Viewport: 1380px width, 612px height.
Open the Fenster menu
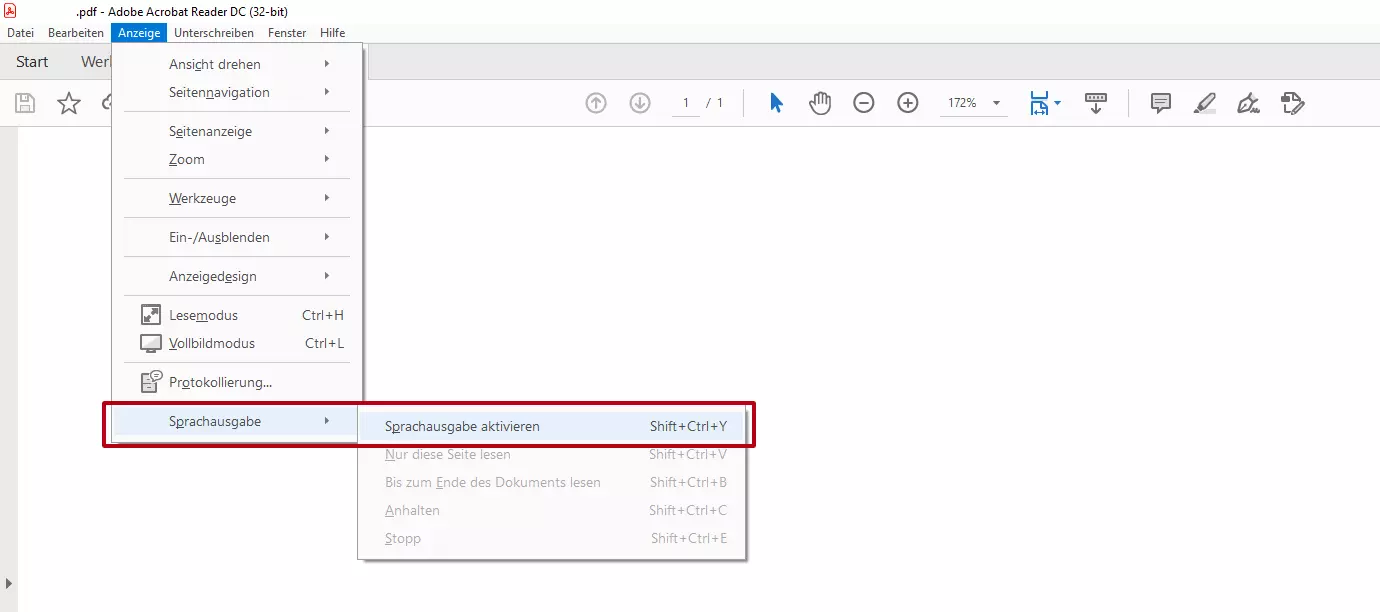tap(287, 33)
